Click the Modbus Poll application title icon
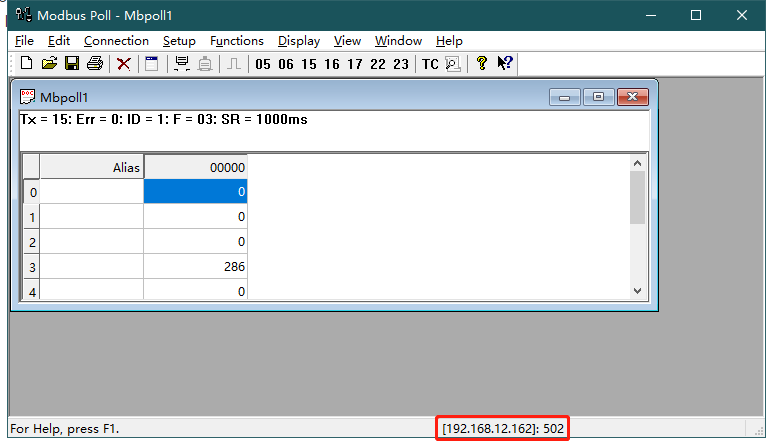 [23, 15]
